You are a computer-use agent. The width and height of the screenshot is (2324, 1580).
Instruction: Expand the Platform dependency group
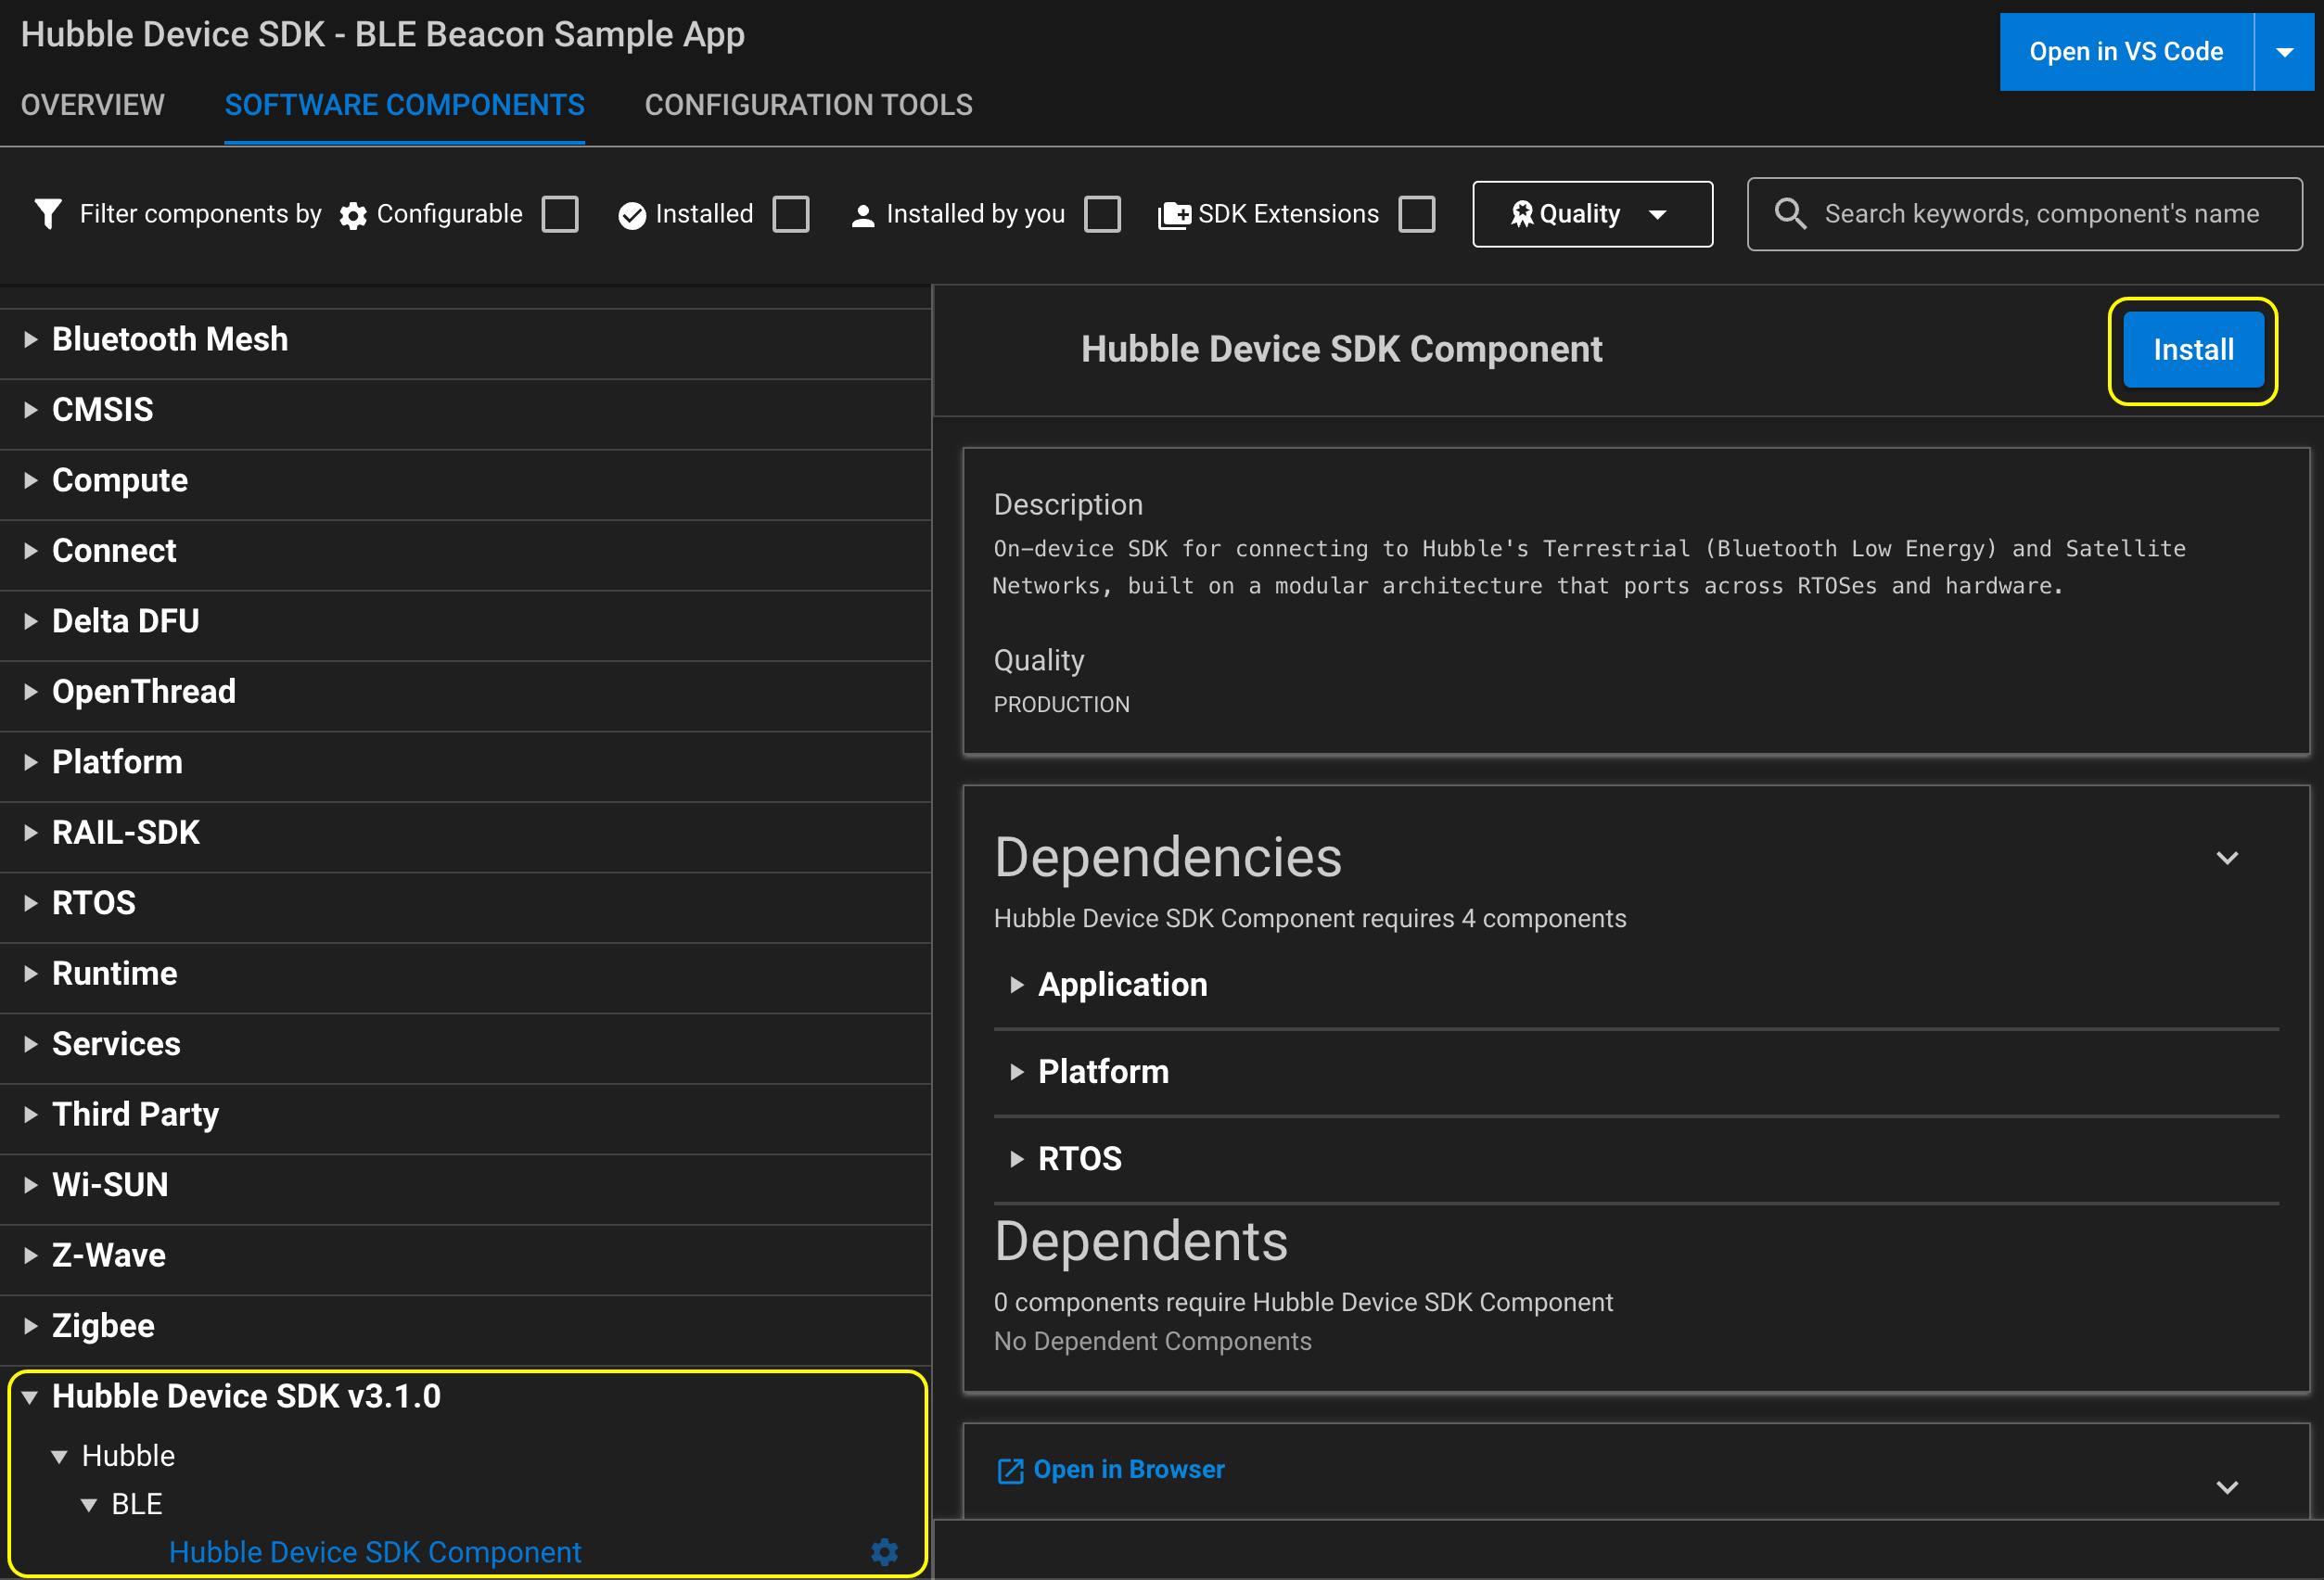coord(1017,1072)
